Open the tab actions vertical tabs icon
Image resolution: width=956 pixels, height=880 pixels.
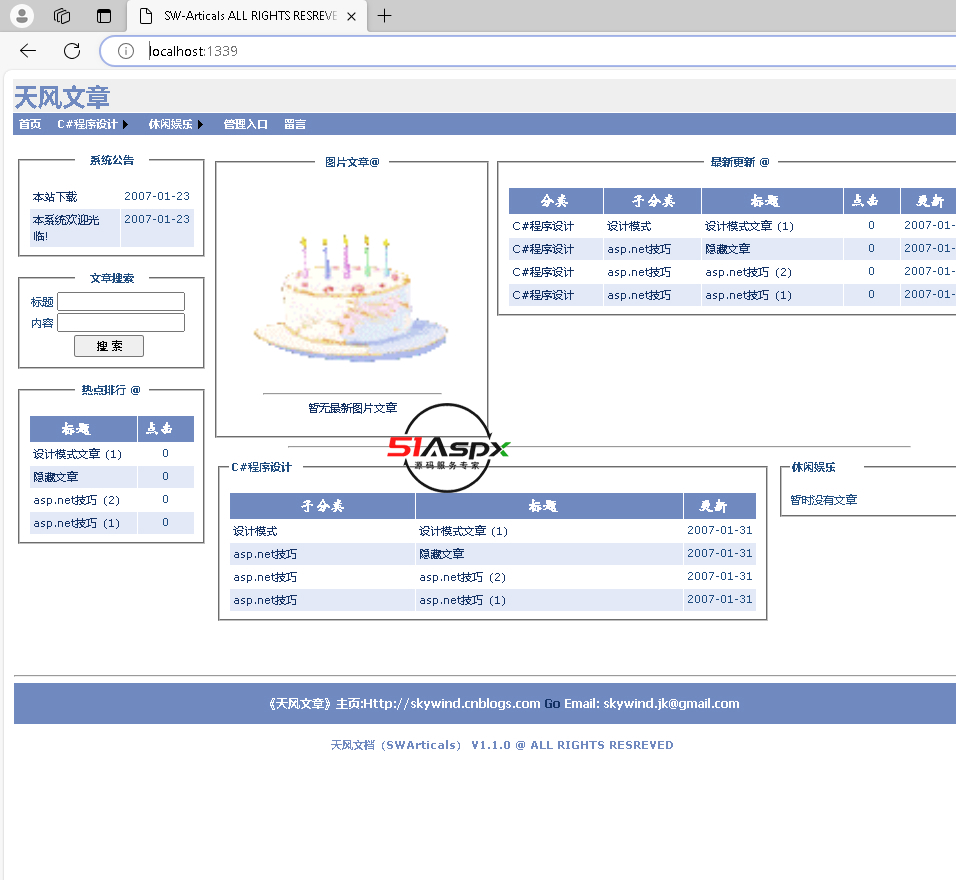104,16
